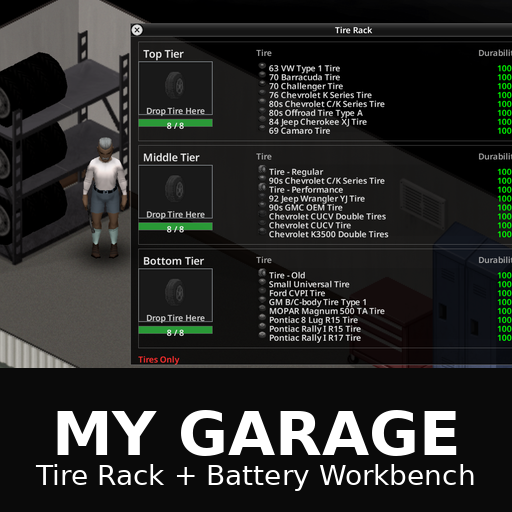Click the 'Middle Tier' heading
Viewport: 512px width, 512px height.
[171, 157]
